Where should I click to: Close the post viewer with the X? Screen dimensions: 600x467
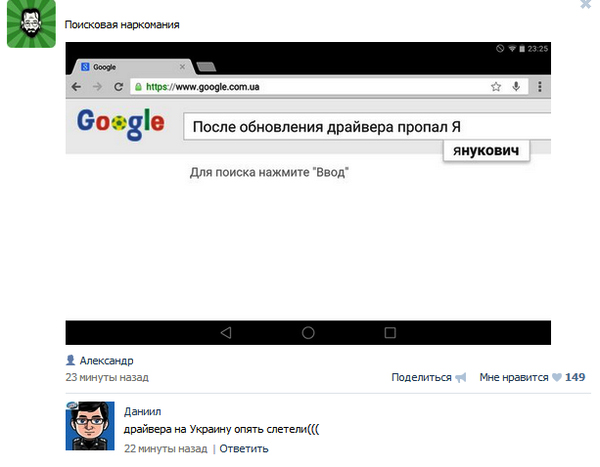coord(586,4)
